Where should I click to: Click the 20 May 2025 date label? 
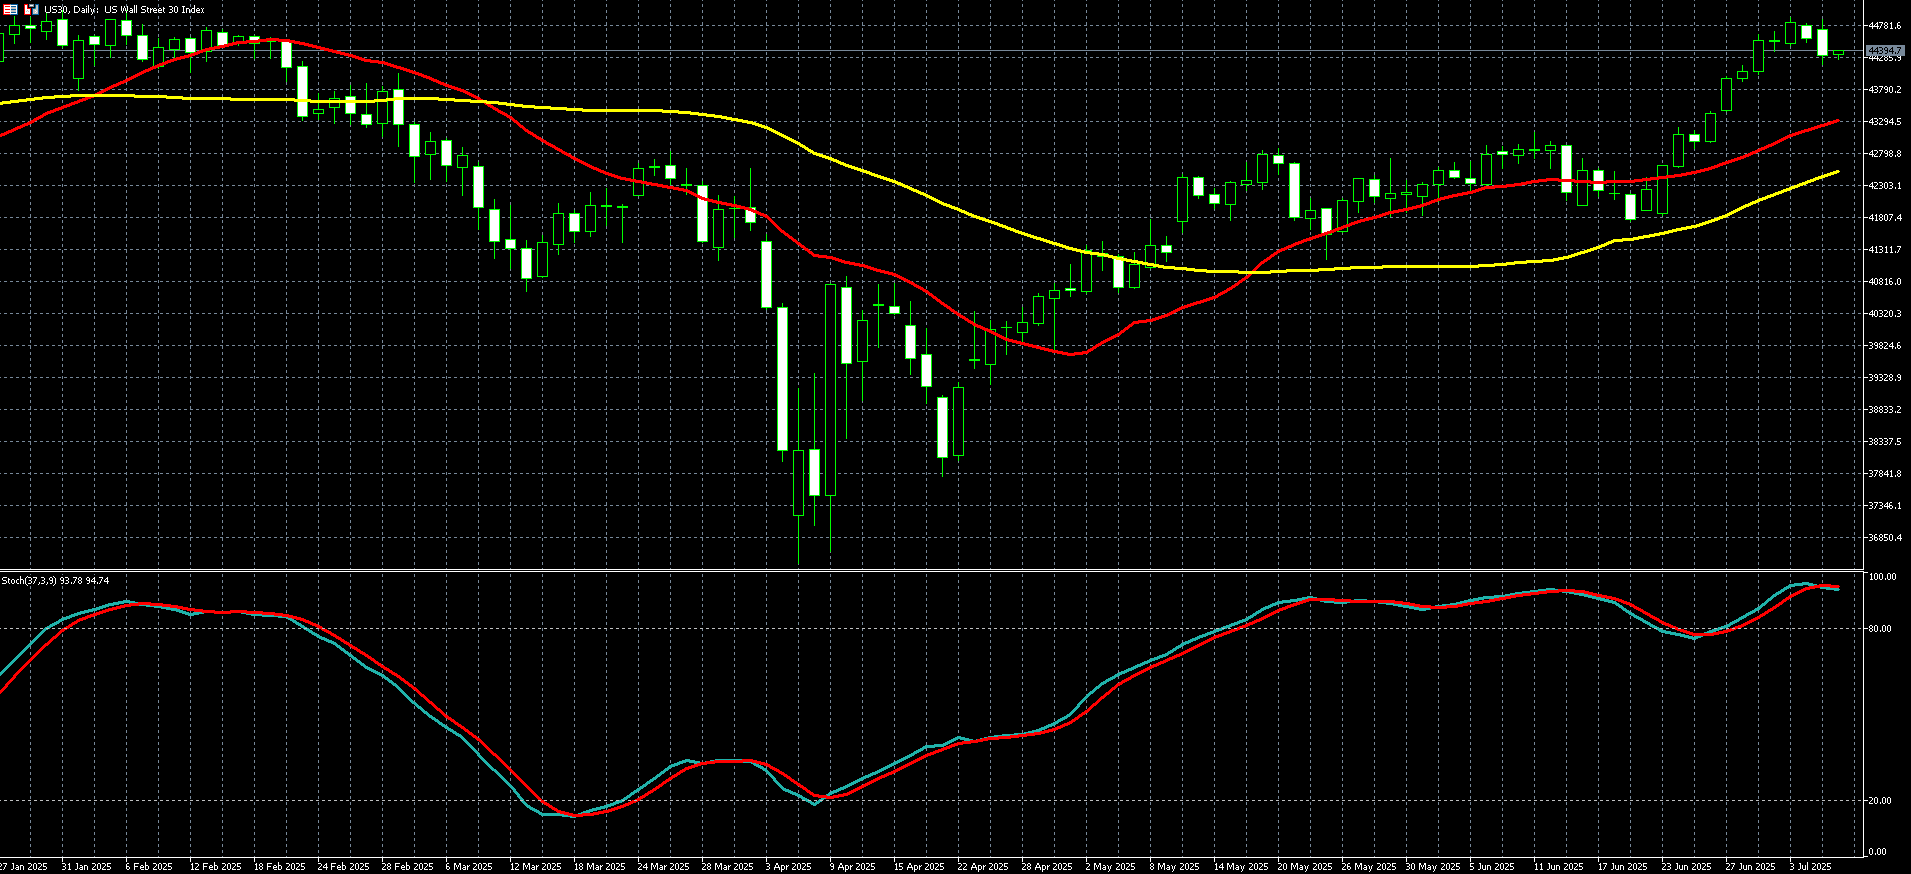[1304, 866]
